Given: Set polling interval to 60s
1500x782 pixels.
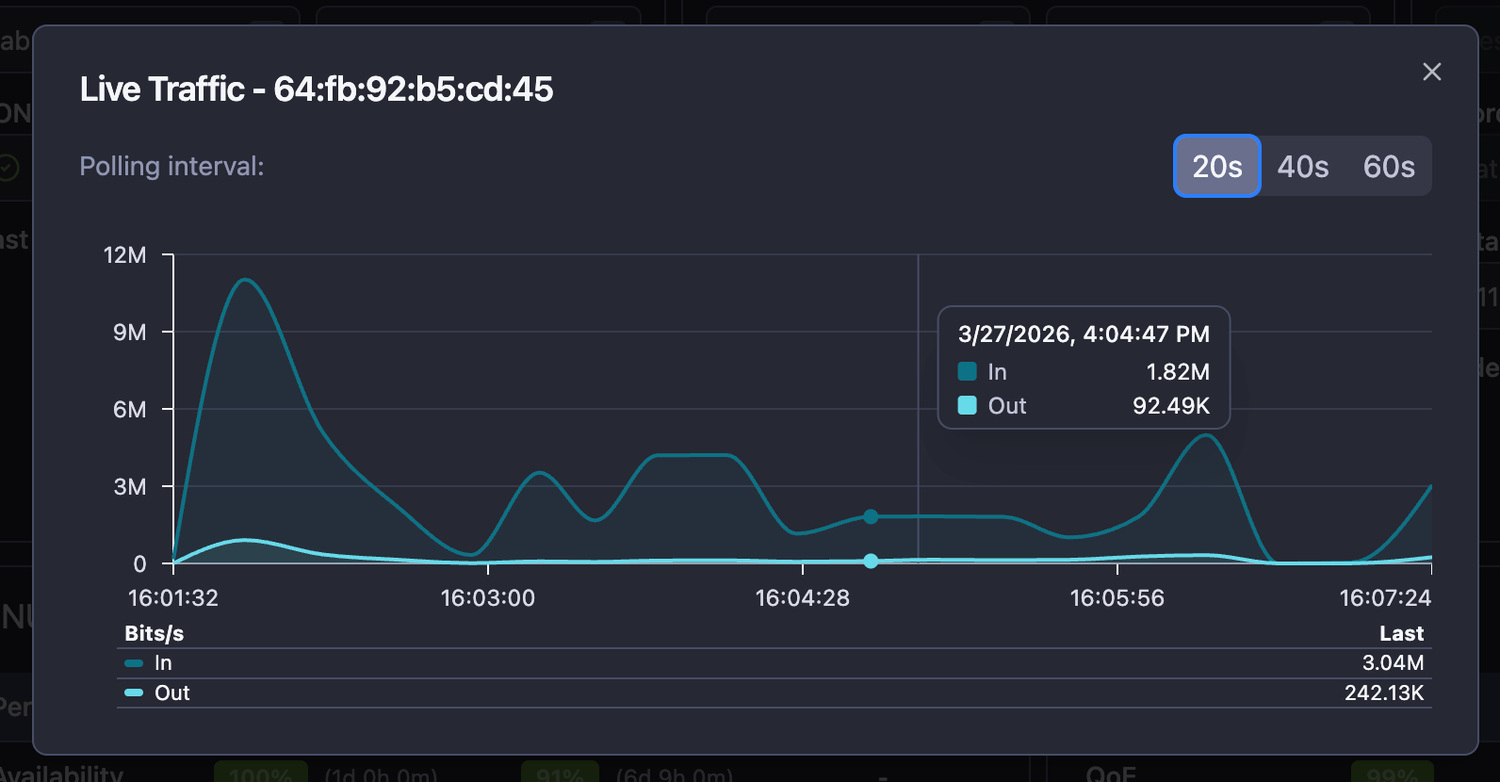Looking at the screenshot, I should (1389, 166).
